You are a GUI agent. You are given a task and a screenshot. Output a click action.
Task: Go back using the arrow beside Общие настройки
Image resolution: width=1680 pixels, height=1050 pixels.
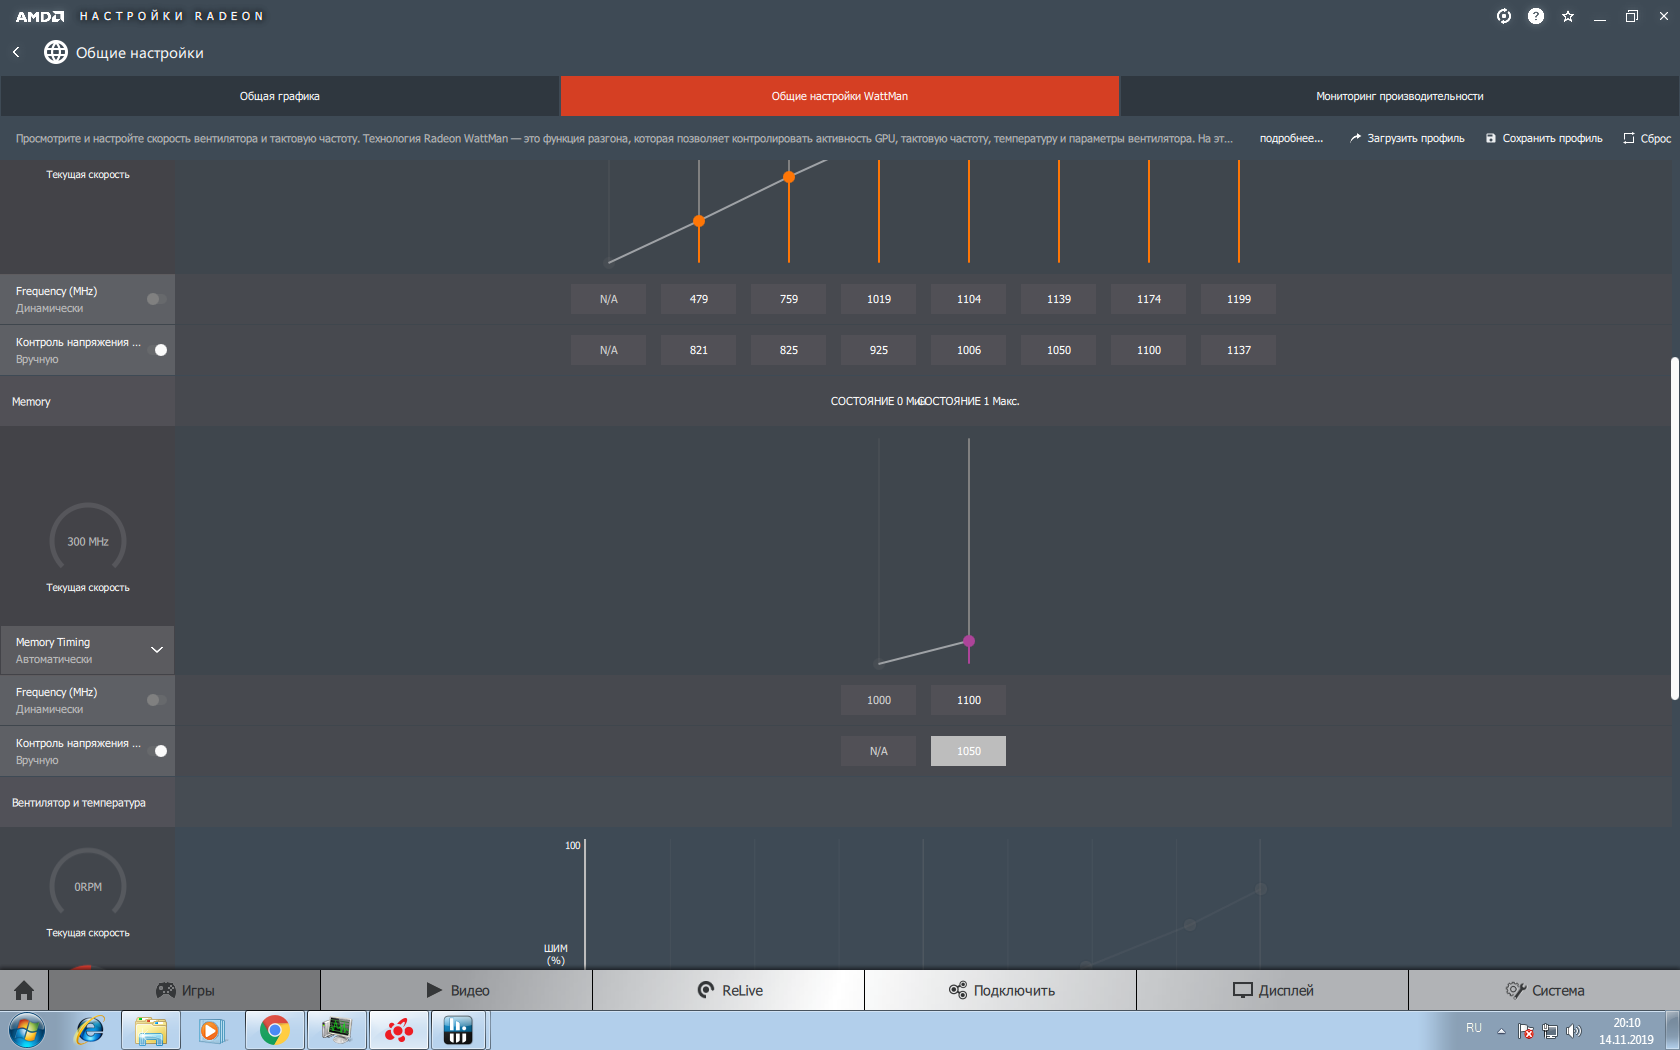coord(16,52)
